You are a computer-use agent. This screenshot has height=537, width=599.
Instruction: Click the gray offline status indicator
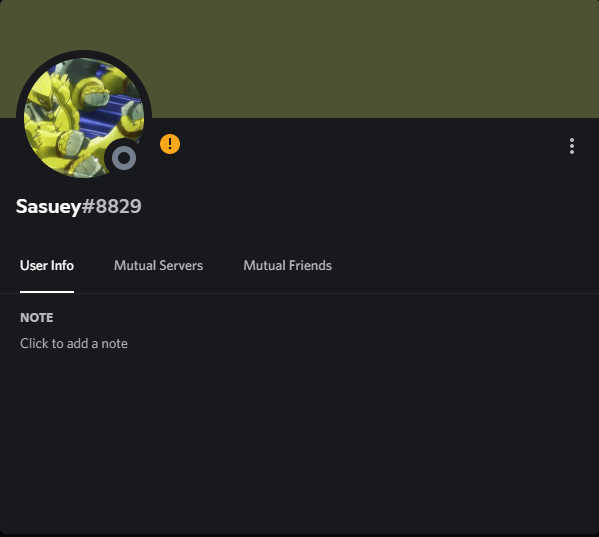coord(124,158)
